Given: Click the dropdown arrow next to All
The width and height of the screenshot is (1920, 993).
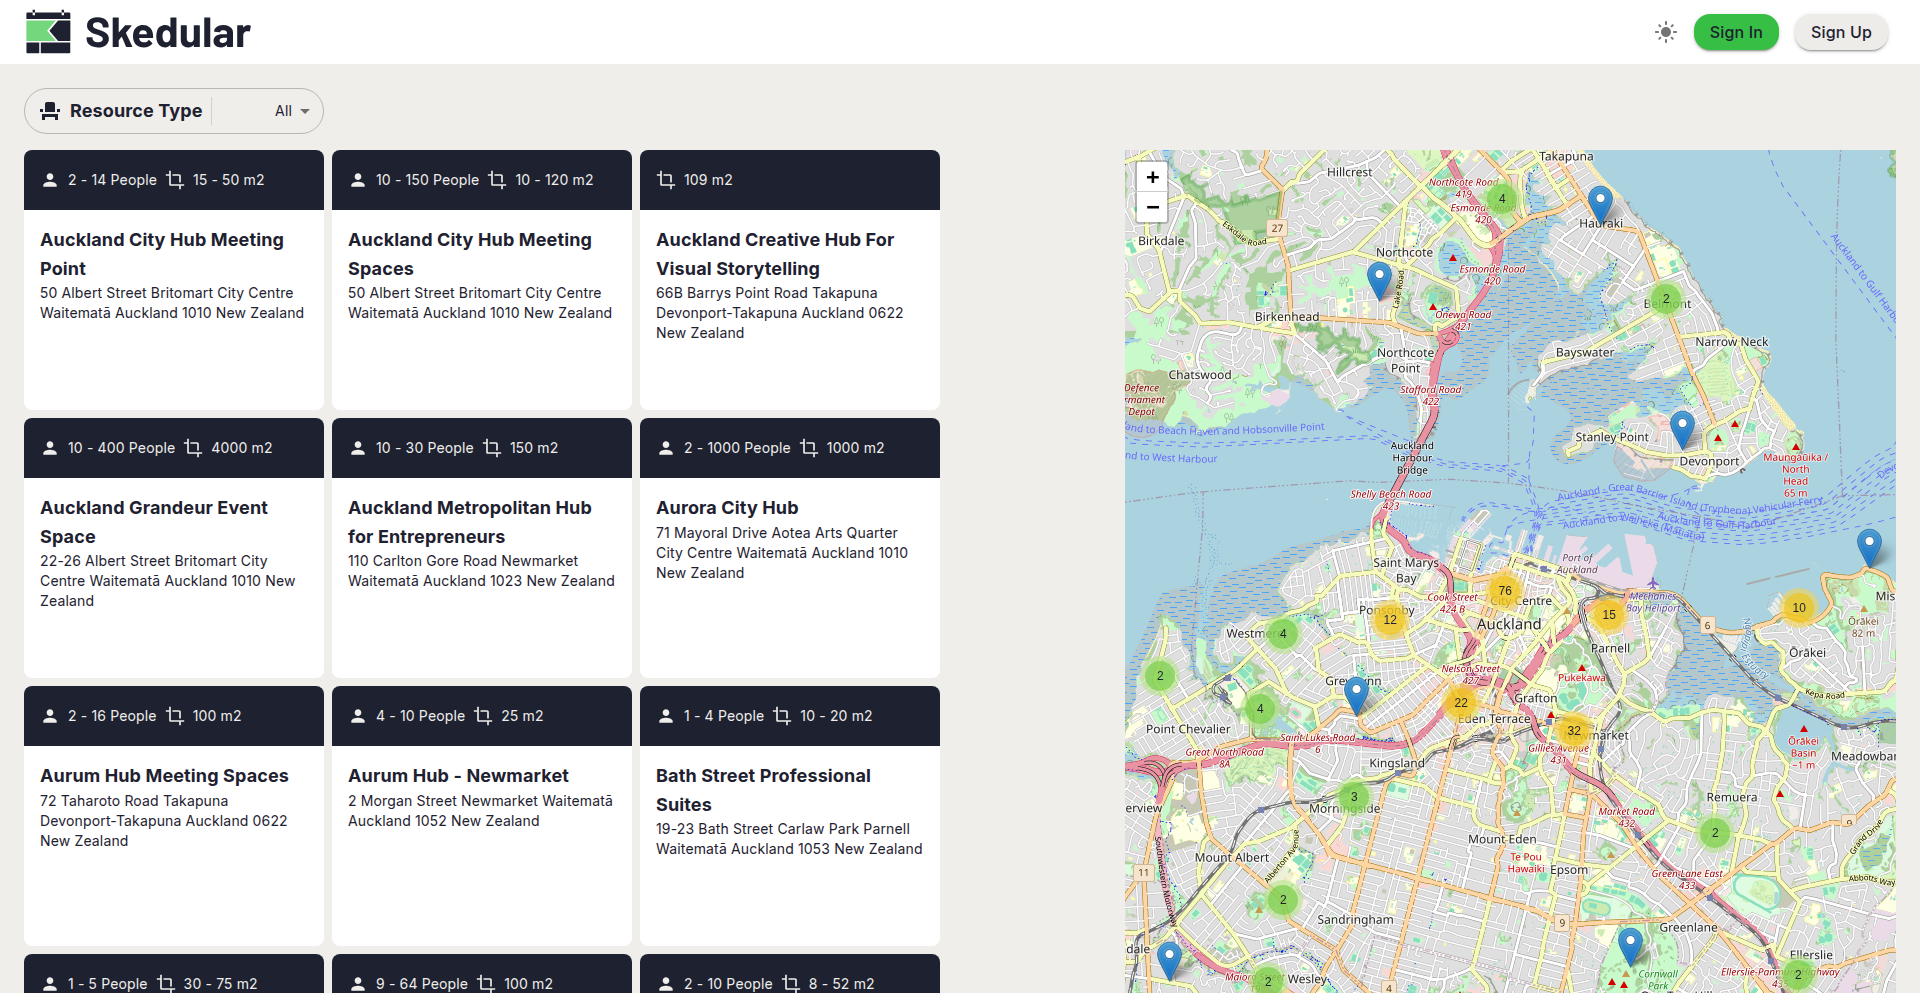Looking at the screenshot, I should pos(304,111).
